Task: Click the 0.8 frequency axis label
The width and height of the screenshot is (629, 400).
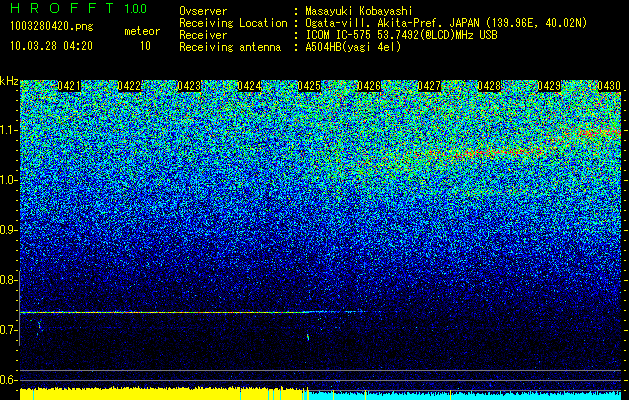Action: 7,280
